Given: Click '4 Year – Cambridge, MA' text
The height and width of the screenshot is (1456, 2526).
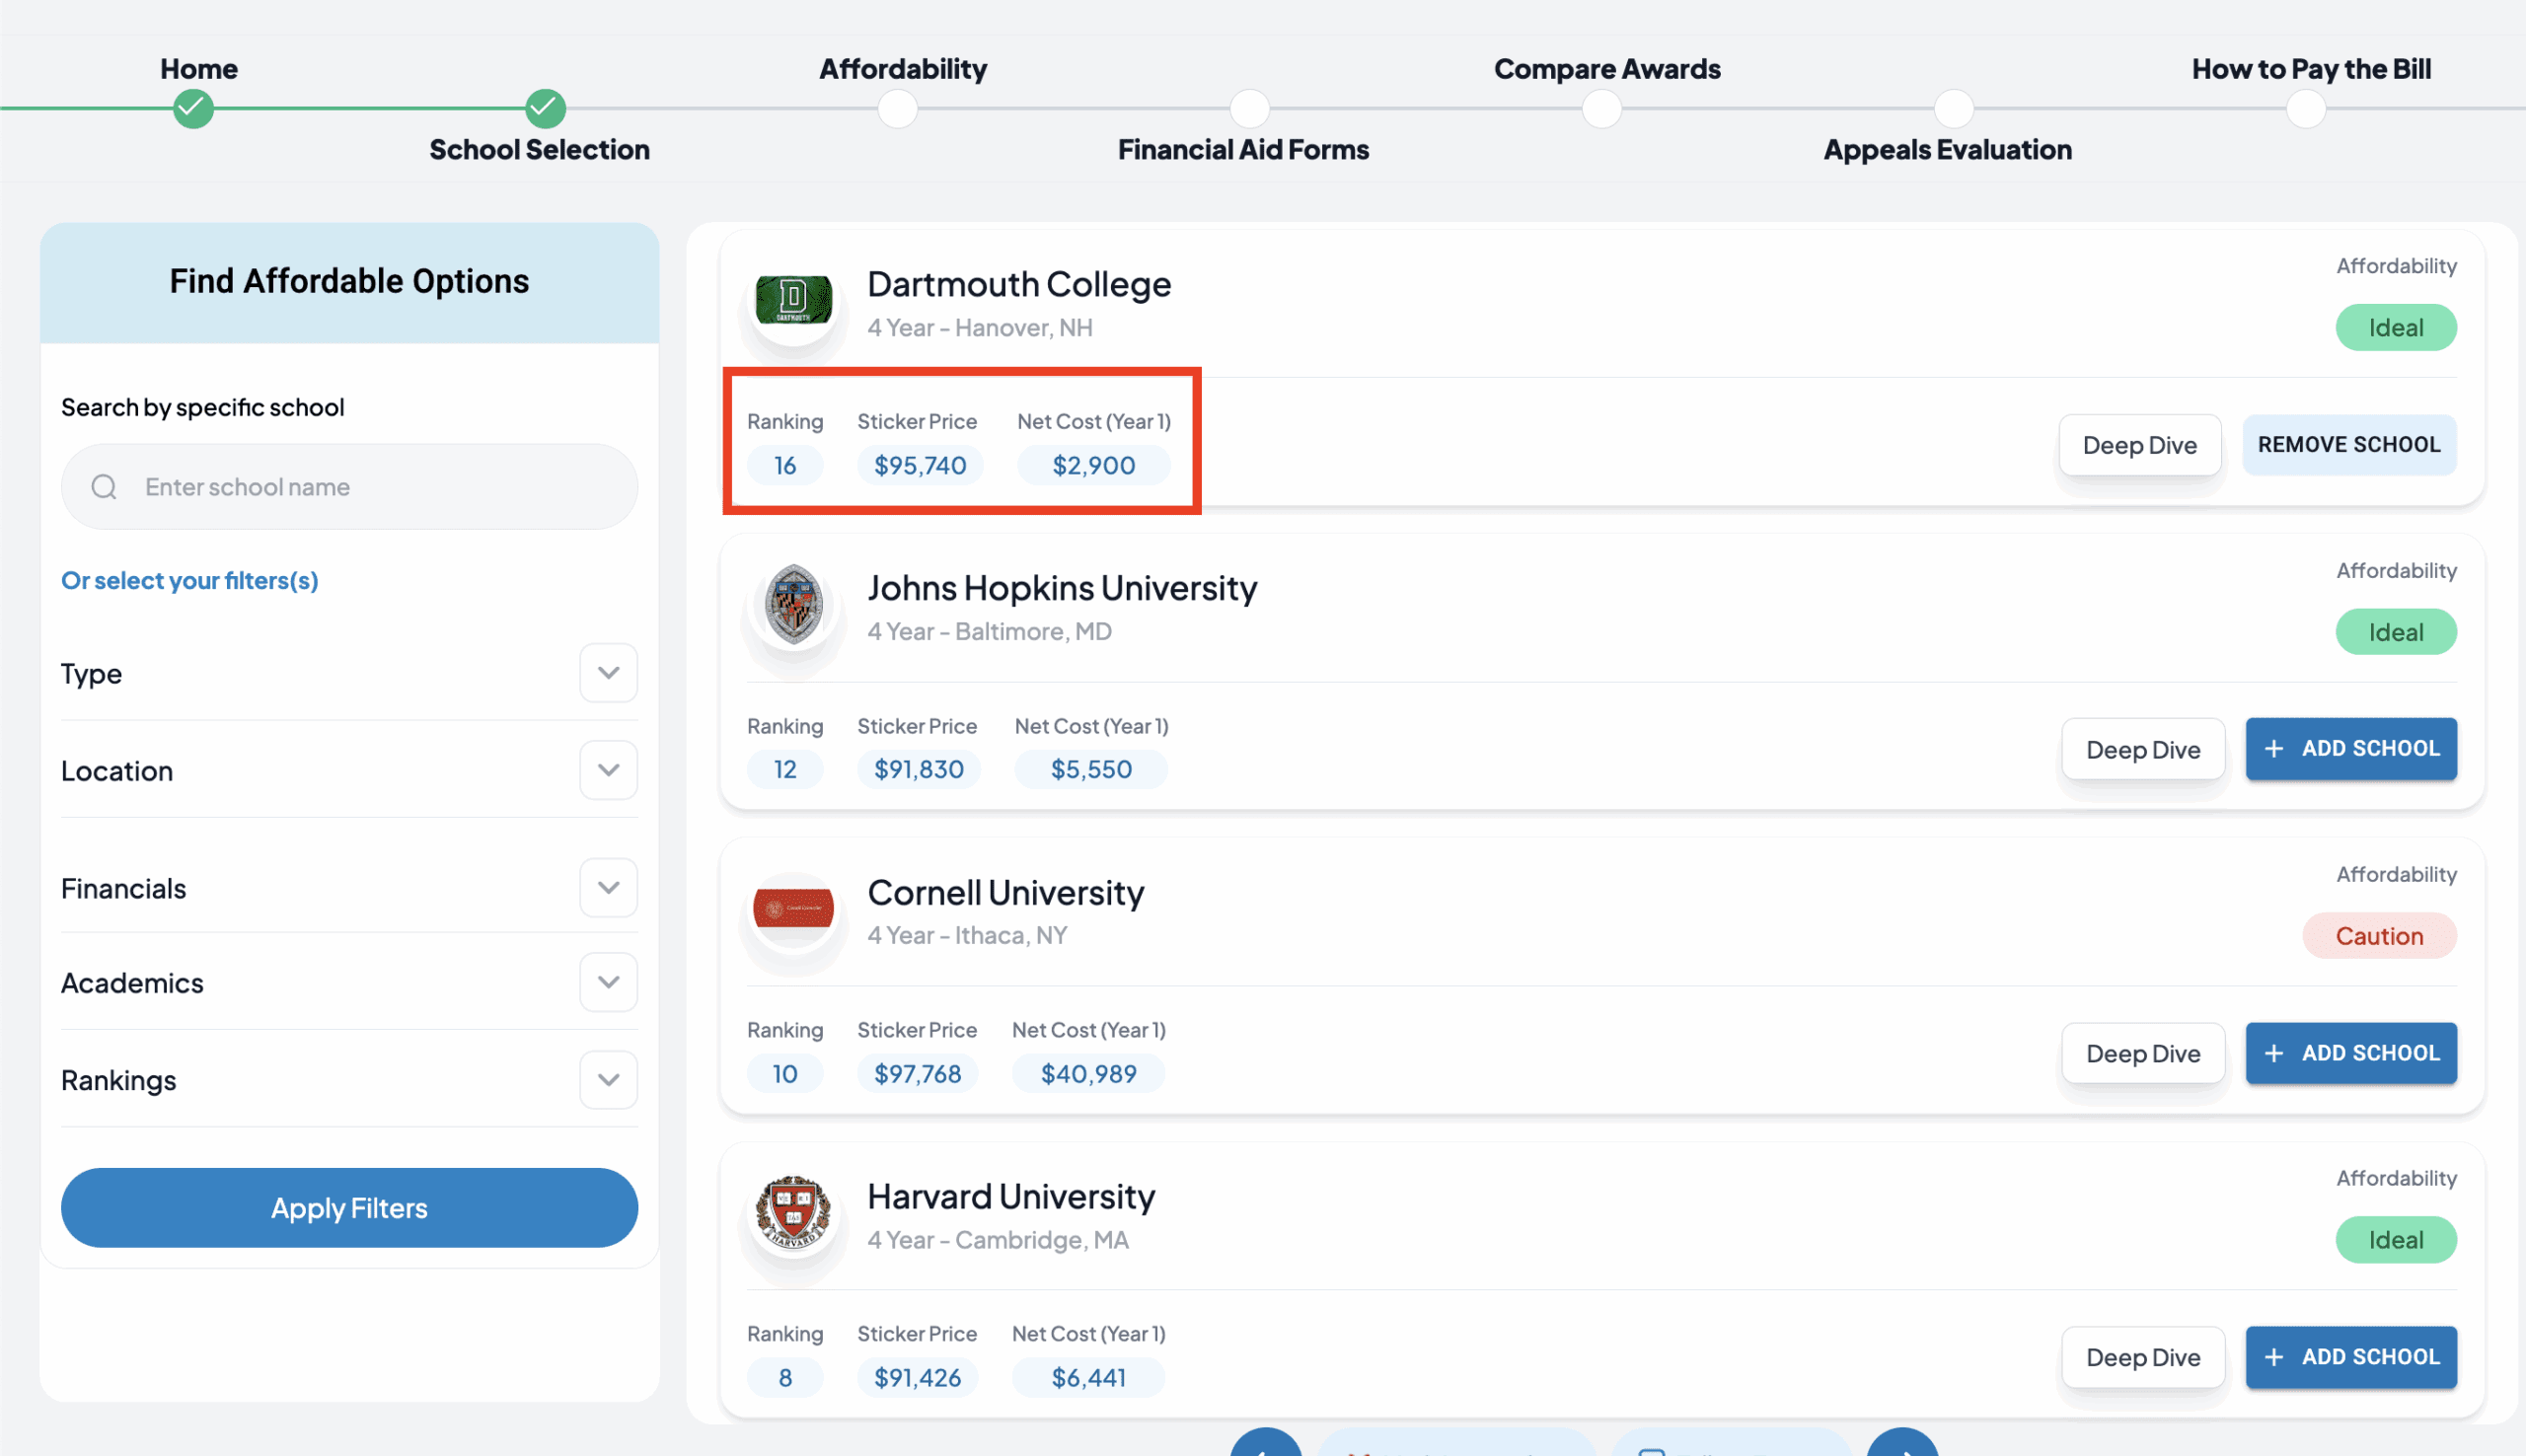Looking at the screenshot, I should 997,1240.
